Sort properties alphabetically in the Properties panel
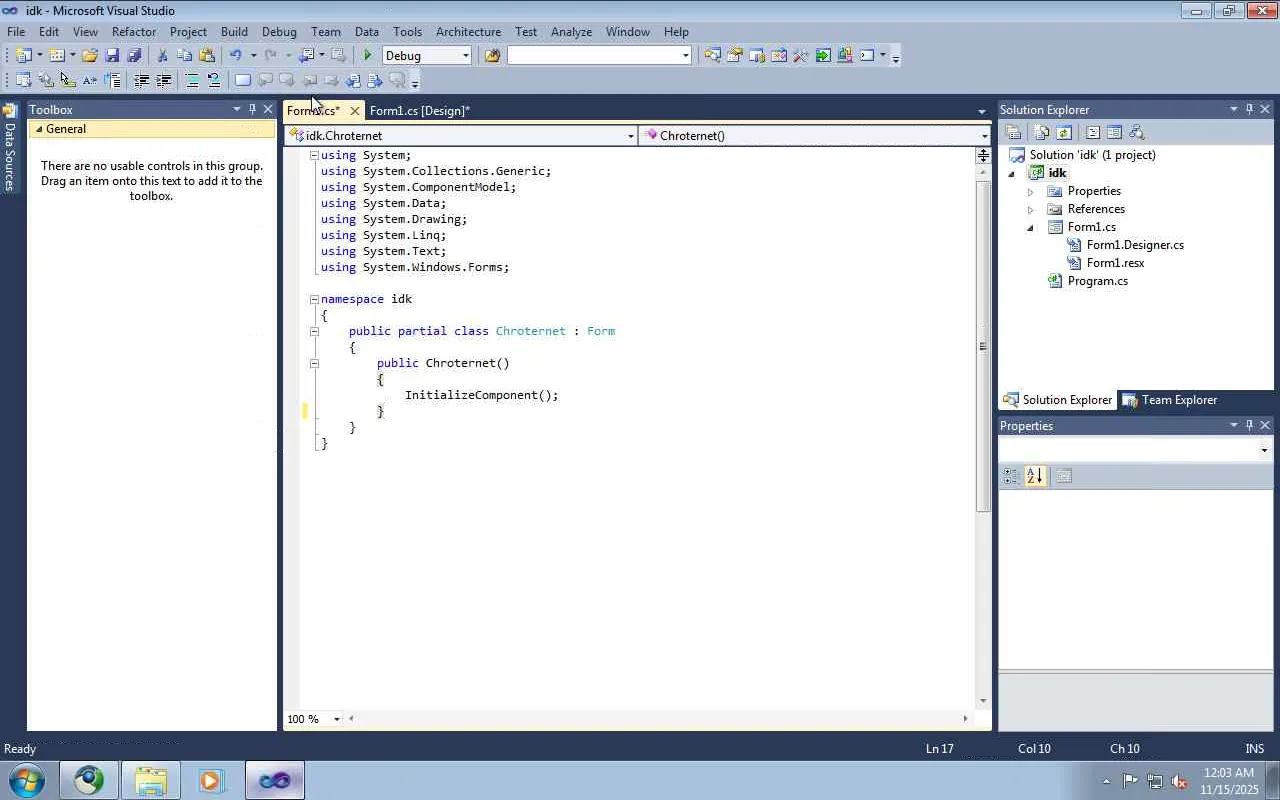This screenshot has height=800, width=1280. (x=1035, y=476)
